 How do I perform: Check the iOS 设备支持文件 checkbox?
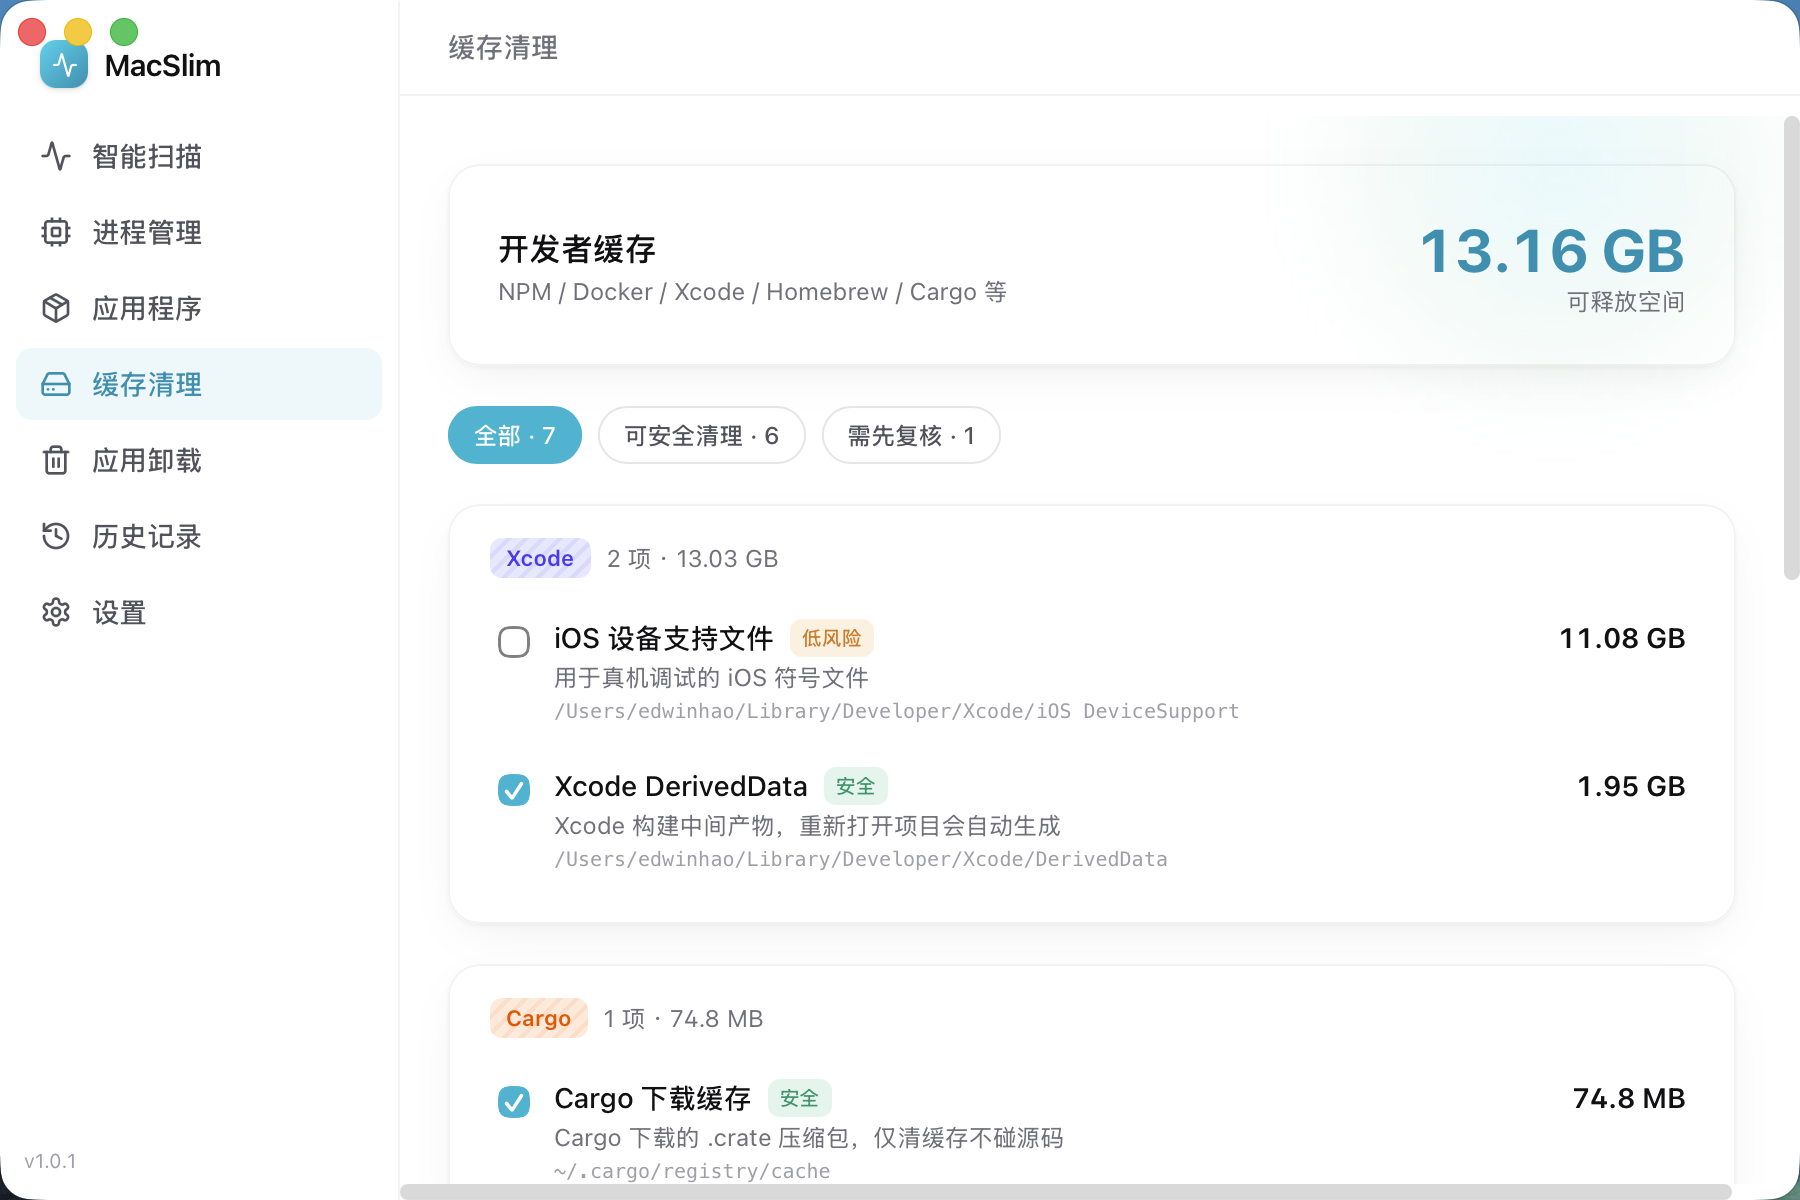click(514, 642)
